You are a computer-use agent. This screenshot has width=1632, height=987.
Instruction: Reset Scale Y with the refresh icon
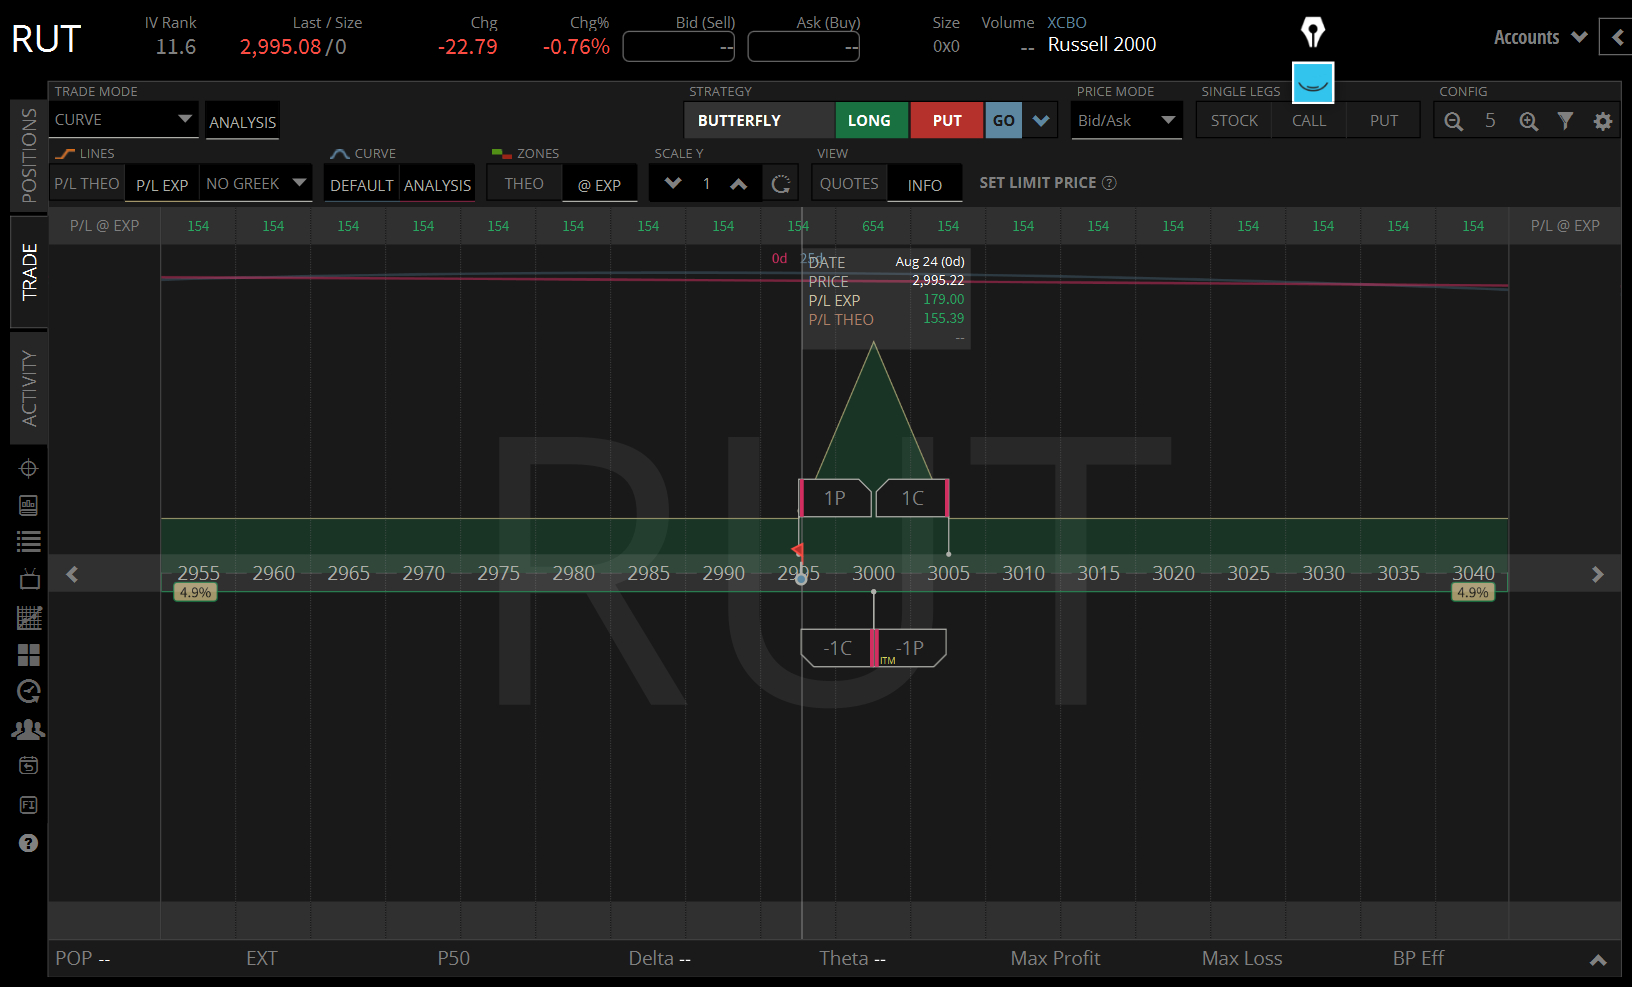tap(781, 184)
